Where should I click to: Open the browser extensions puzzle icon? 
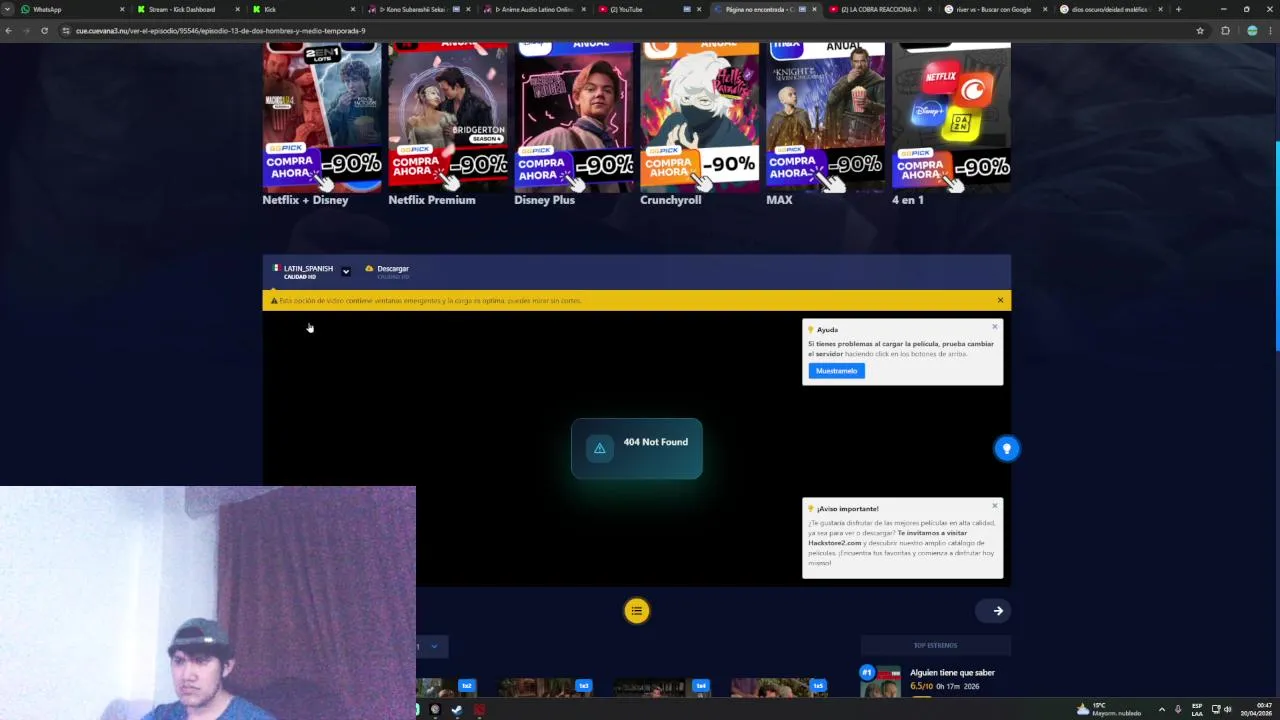pos(1225,31)
